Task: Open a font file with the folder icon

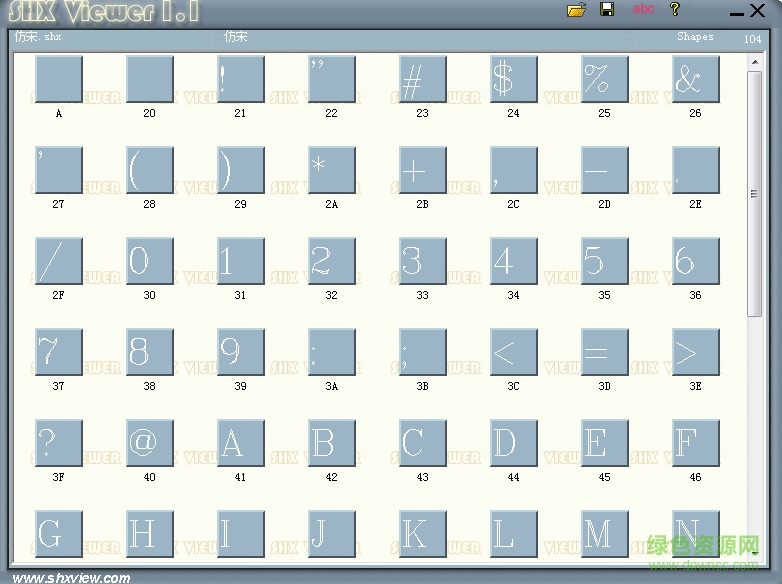Action: click(576, 10)
